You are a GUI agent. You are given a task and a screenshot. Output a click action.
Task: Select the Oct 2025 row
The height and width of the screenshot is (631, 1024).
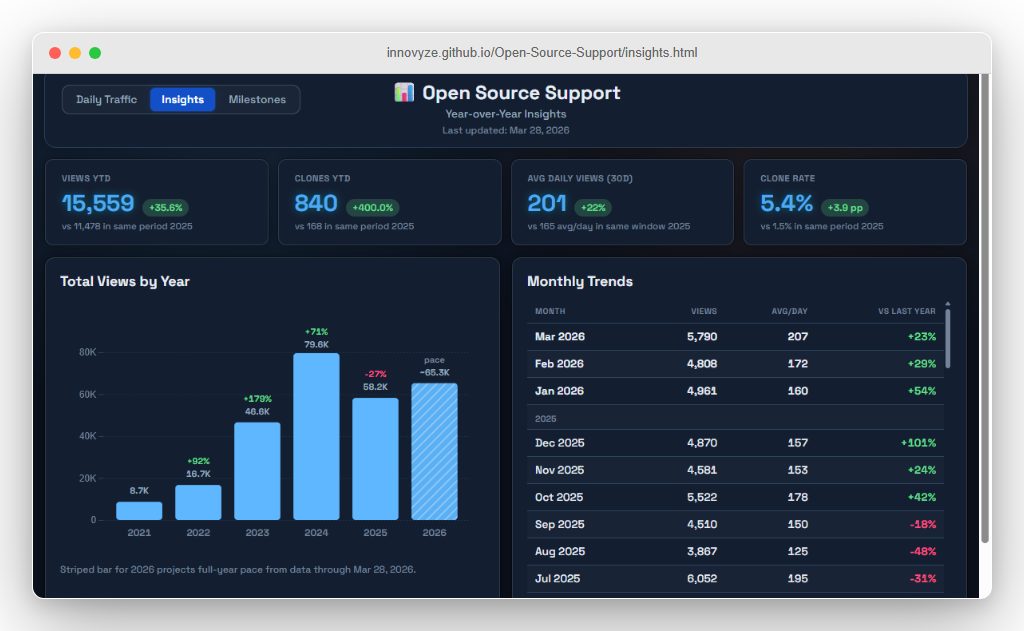click(x=735, y=497)
